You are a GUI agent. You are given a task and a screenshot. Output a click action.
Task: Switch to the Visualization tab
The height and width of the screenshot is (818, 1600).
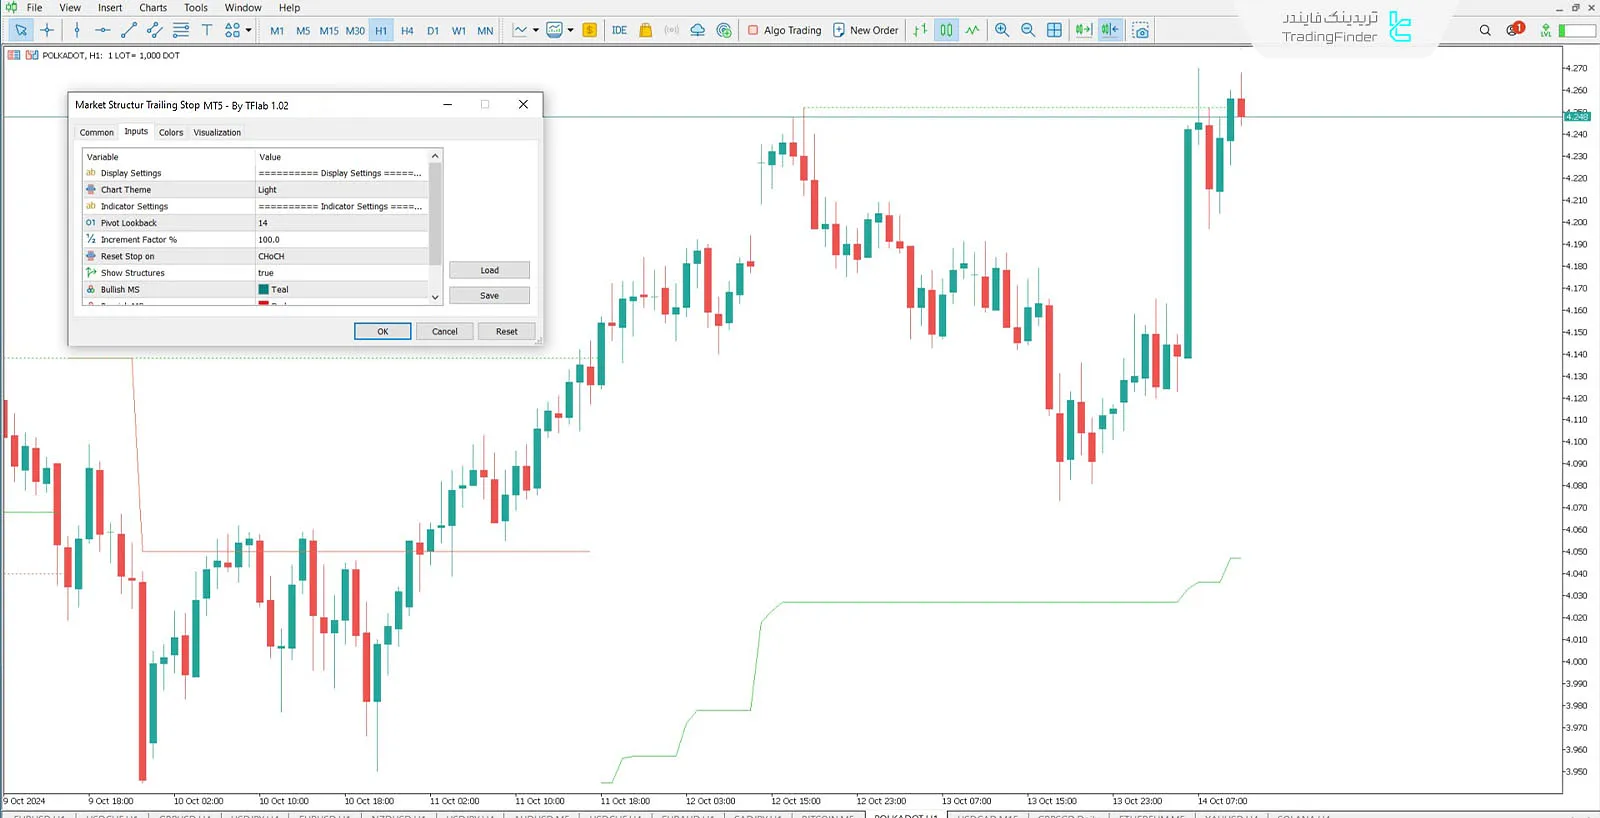(217, 132)
